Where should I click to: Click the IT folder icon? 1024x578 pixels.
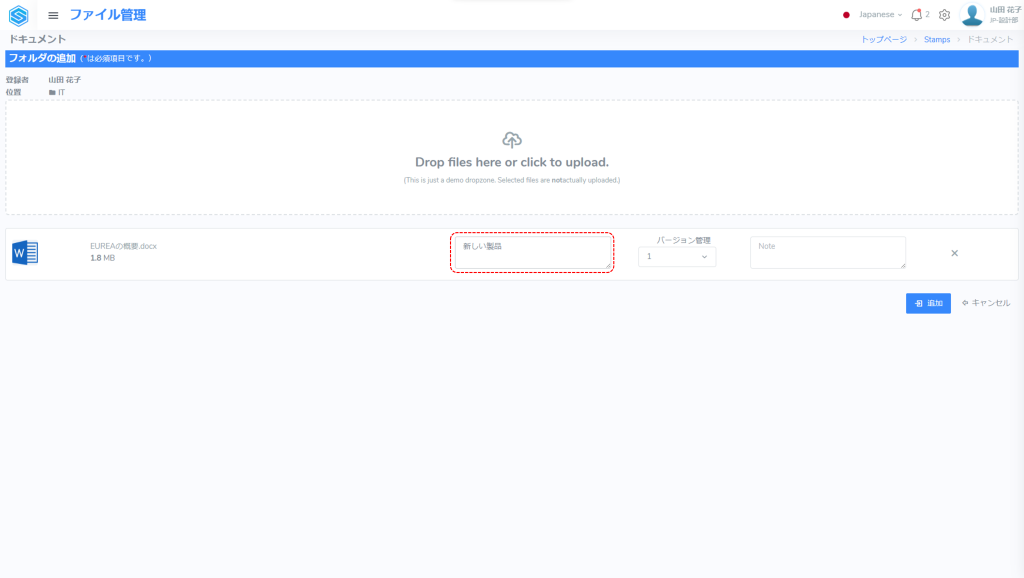(52, 92)
